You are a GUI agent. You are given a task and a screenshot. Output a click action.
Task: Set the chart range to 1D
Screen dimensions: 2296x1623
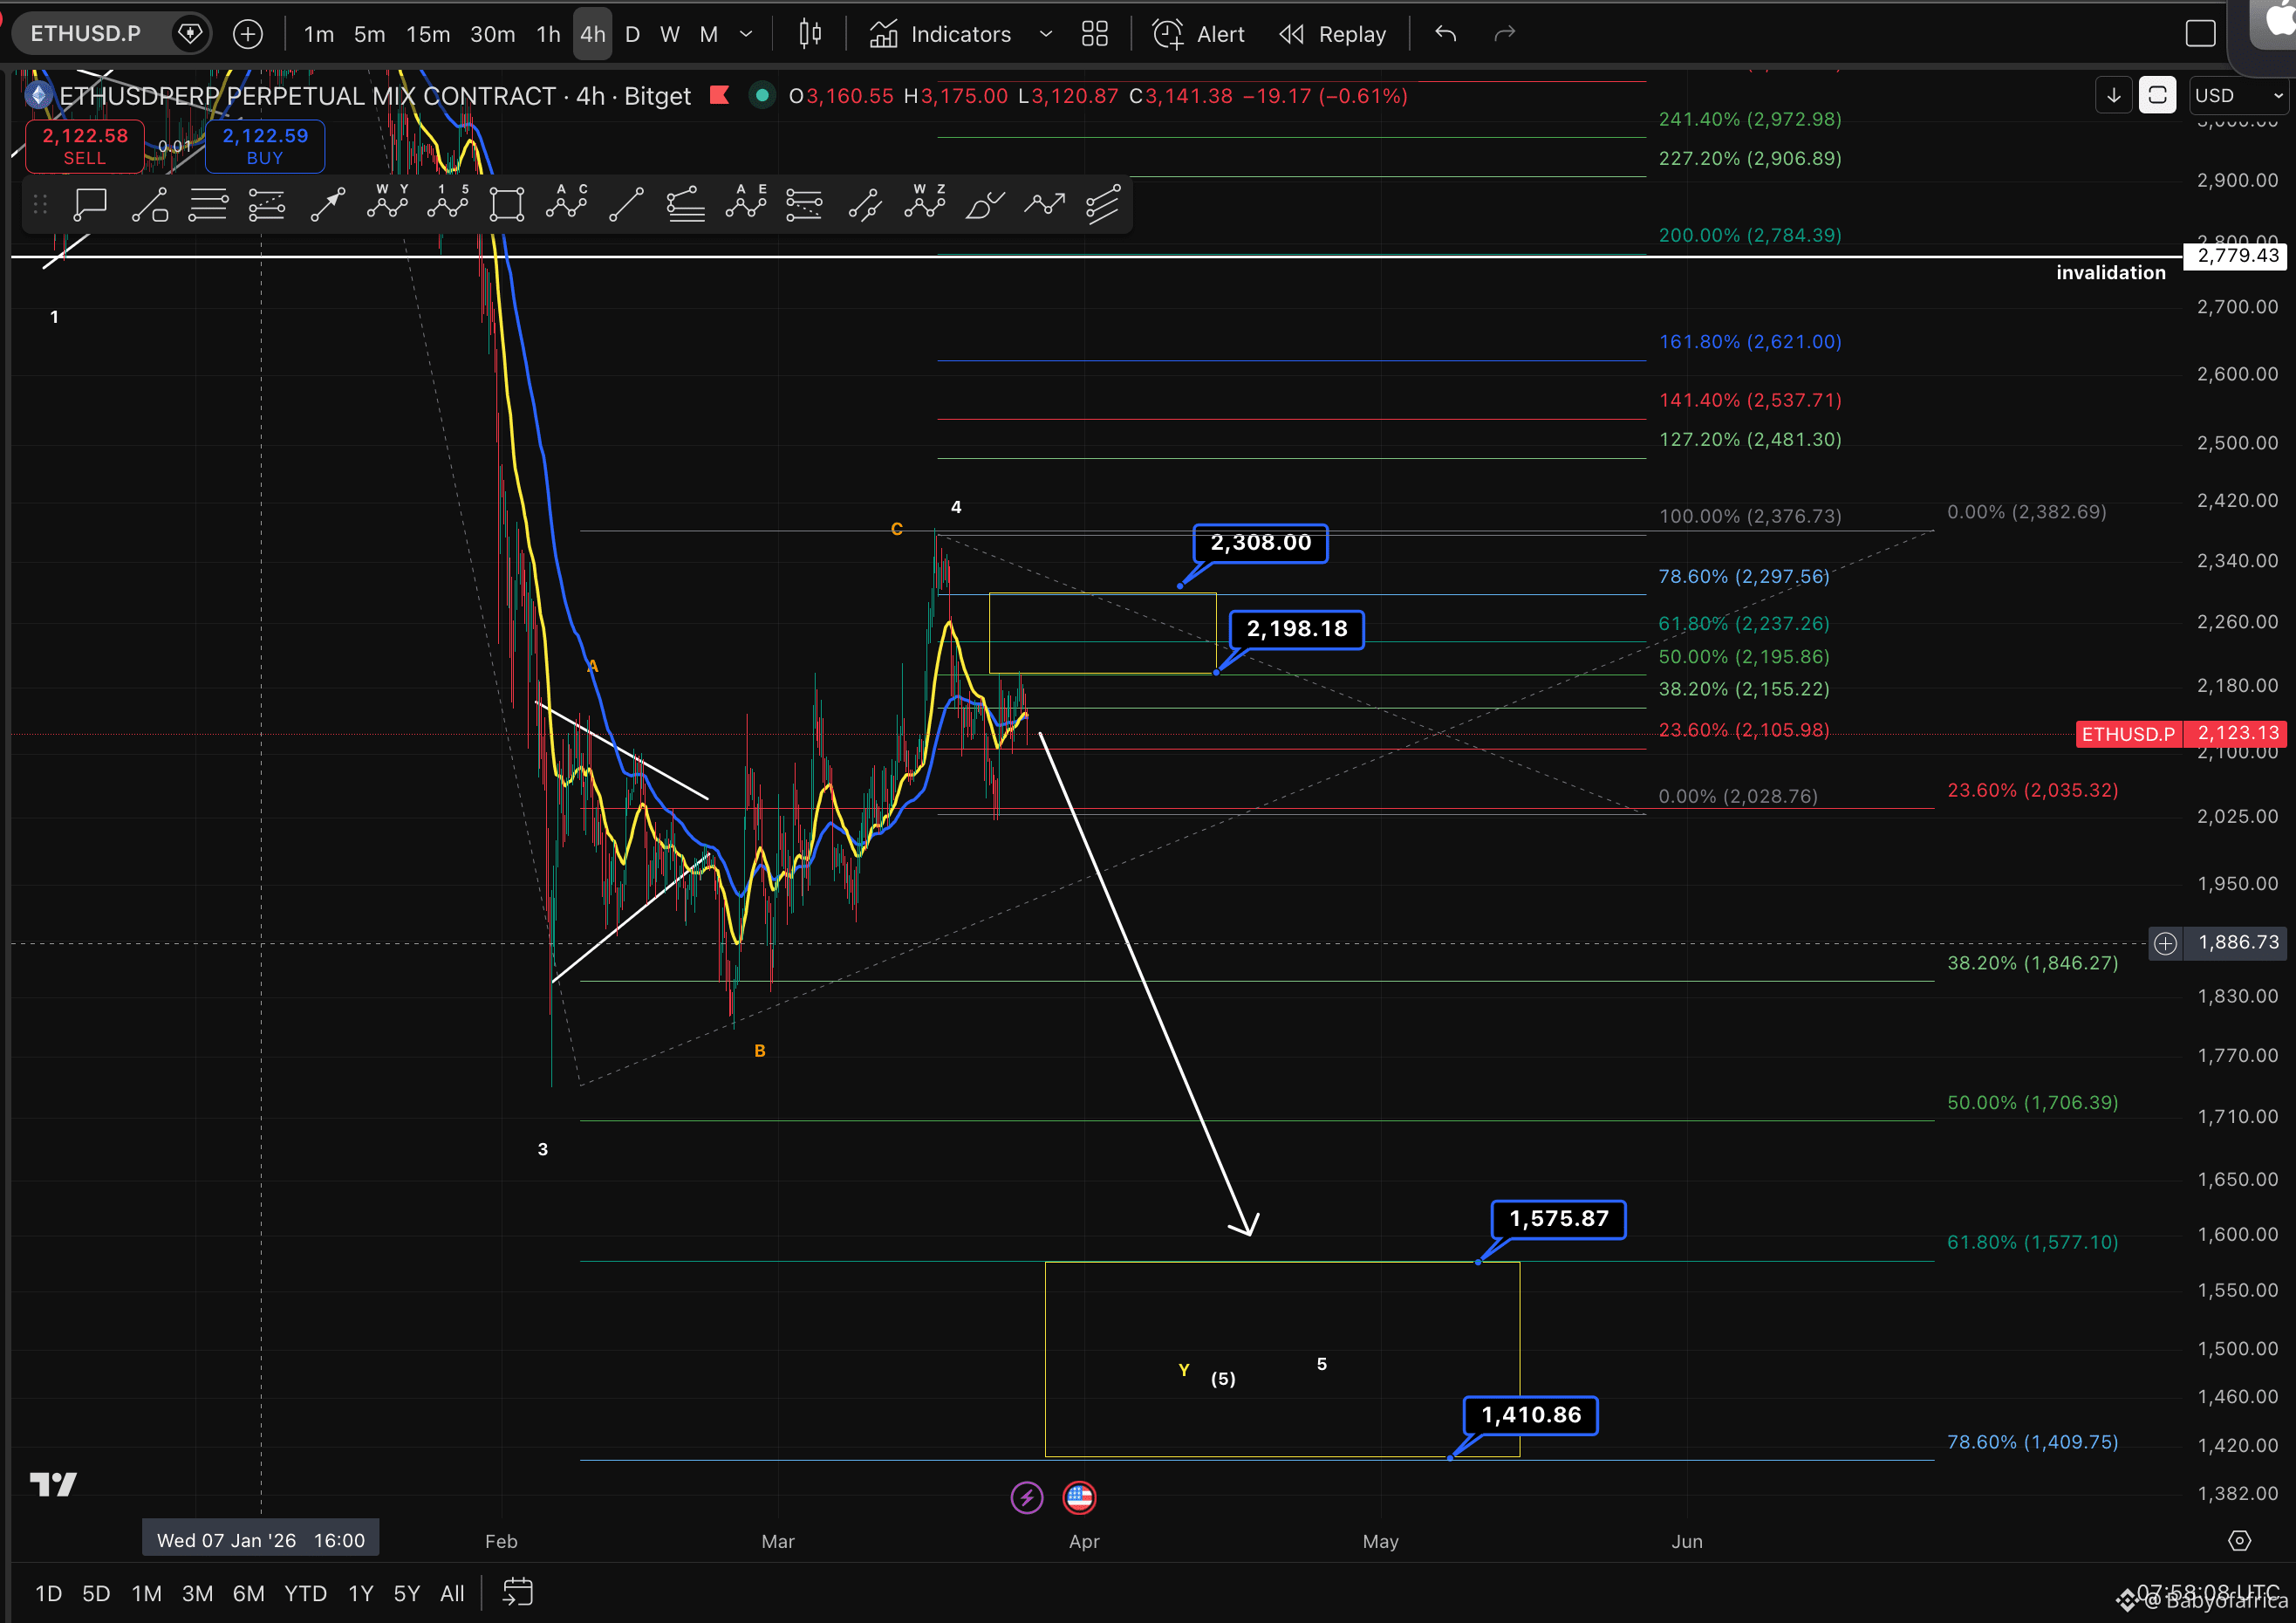(x=48, y=1593)
